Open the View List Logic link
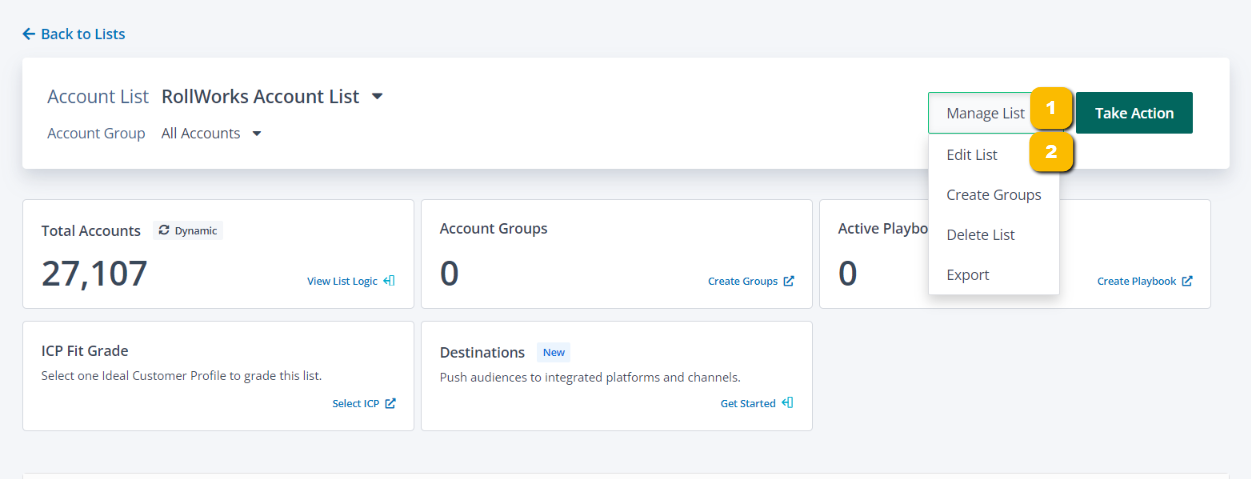Screen dimensions: 1251x479 point(342,281)
